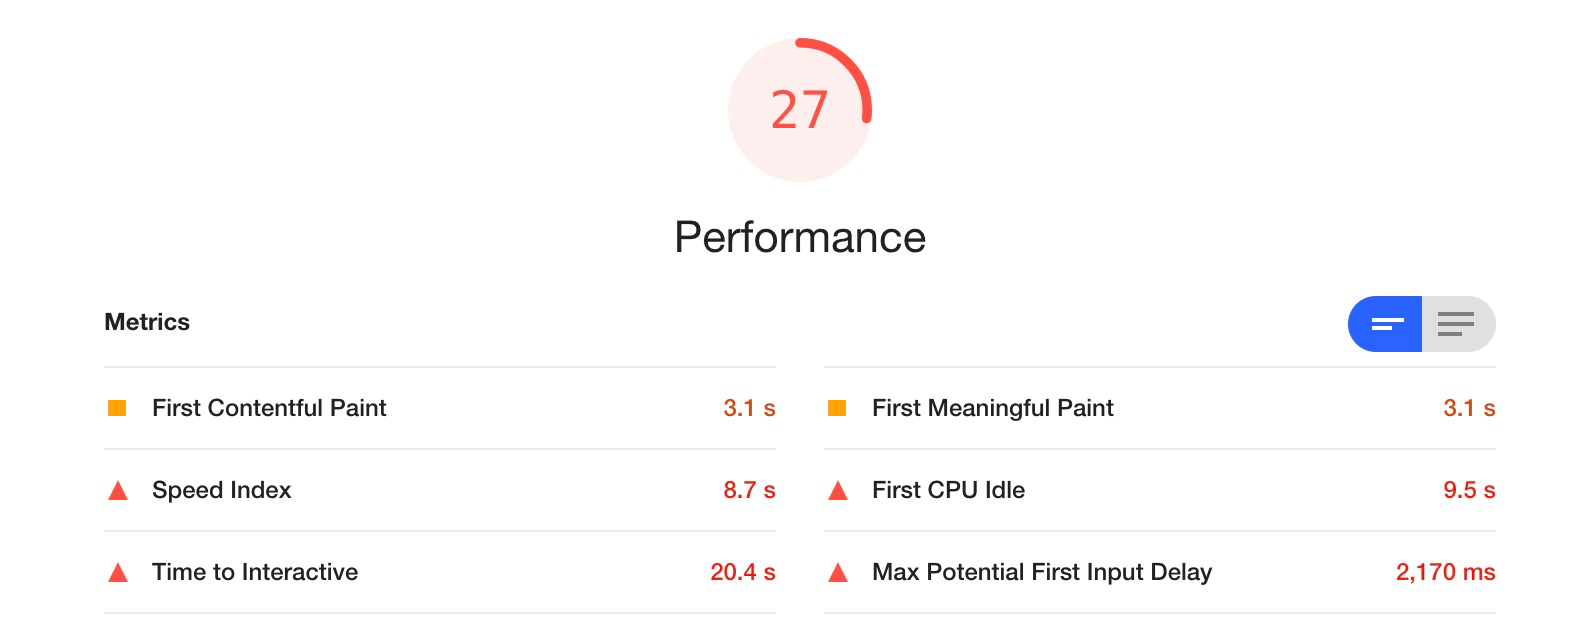1584x628 pixels.
Task: Click the 8.7 s Speed Index value
Action: [x=750, y=490]
